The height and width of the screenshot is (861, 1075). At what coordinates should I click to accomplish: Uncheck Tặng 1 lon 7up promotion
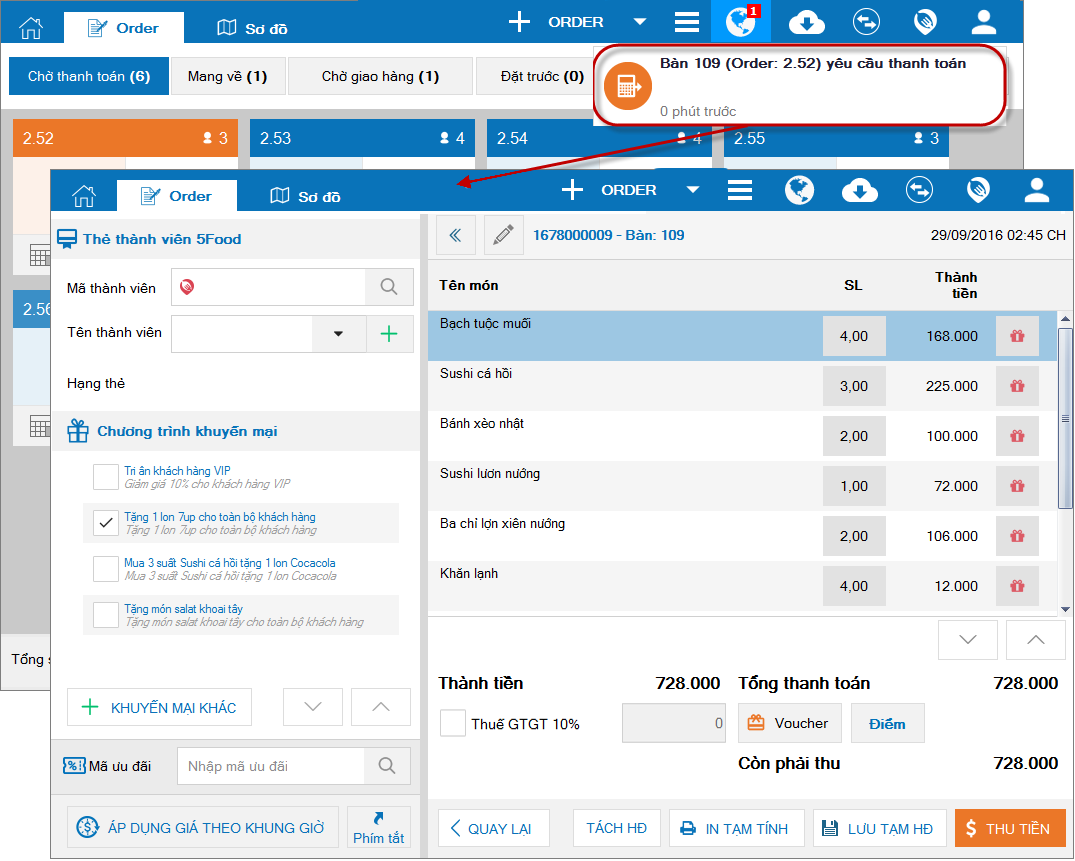[106, 523]
